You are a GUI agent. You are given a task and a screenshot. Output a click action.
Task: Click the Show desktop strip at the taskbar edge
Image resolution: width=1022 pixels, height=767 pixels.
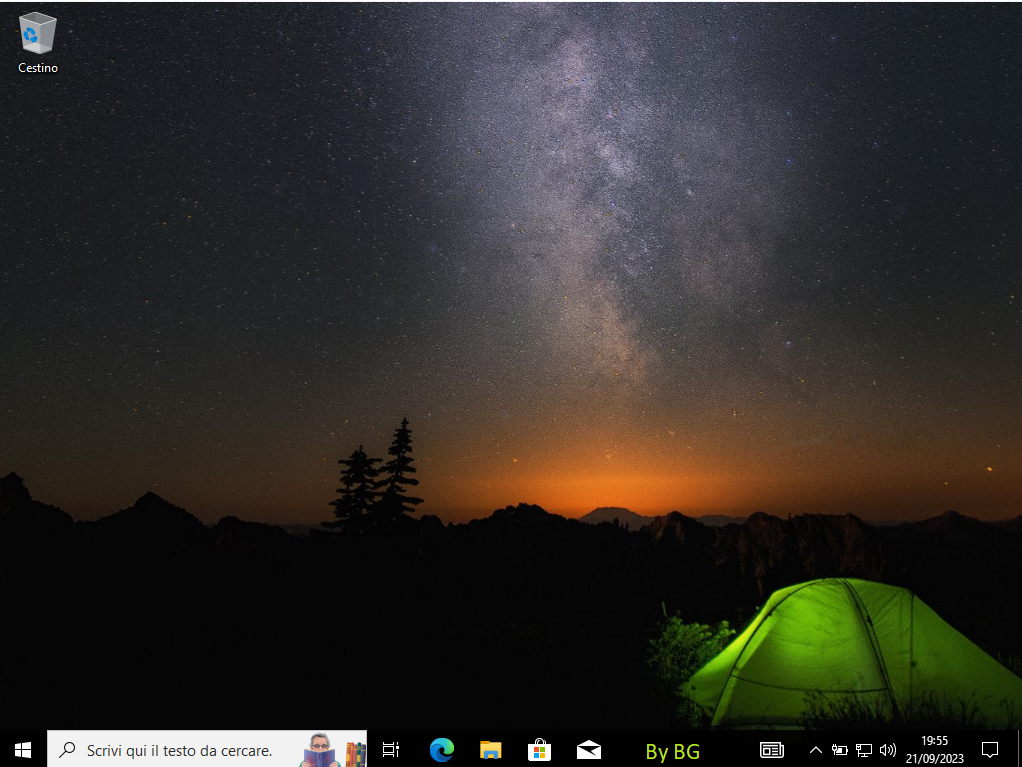pyautogui.click(x=1019, y=750)
